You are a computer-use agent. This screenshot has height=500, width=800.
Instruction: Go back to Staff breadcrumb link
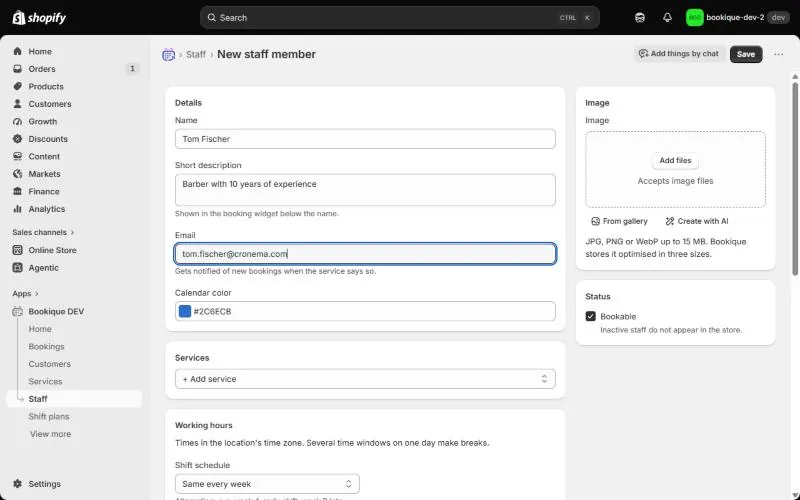196,54
